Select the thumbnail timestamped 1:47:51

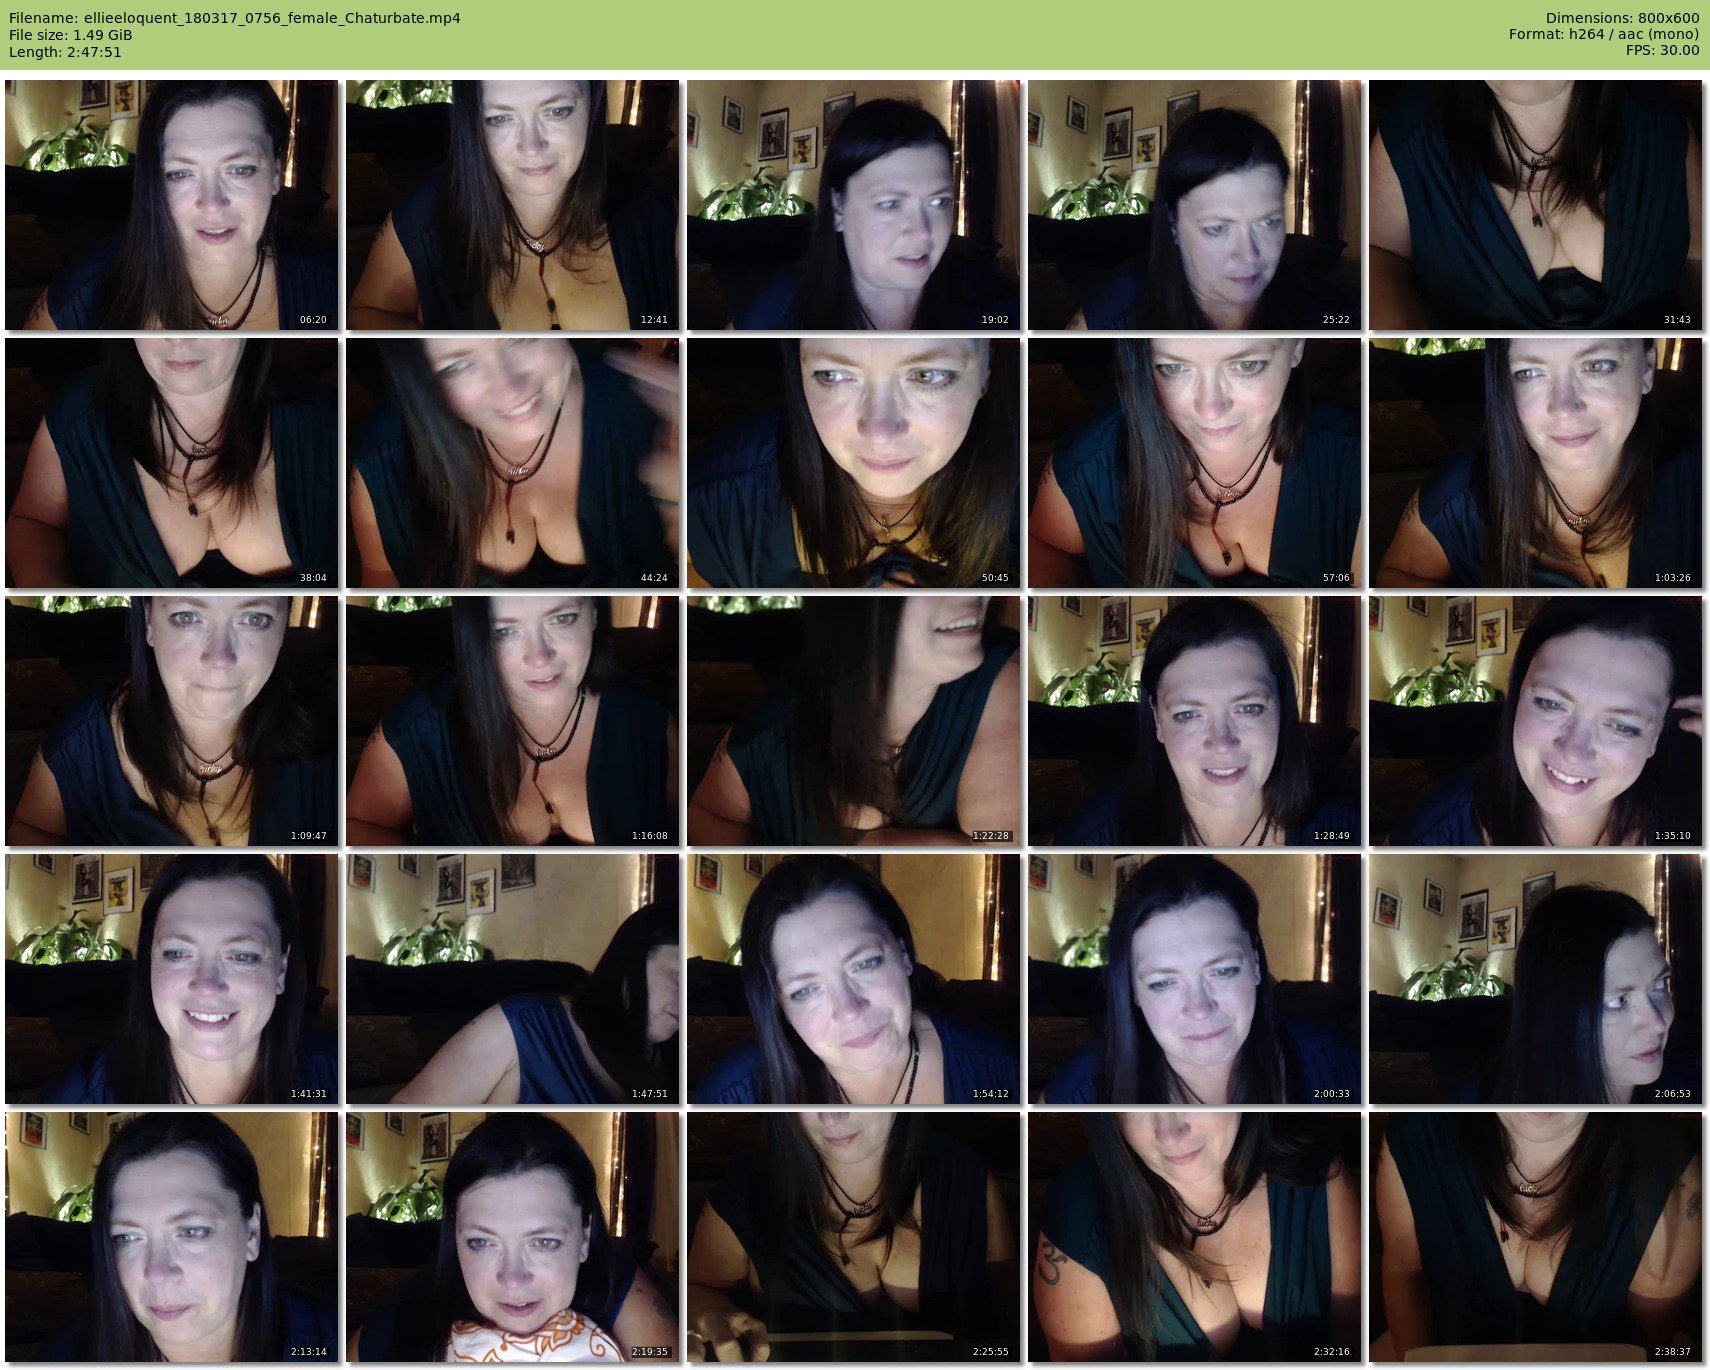coord(512,979)
